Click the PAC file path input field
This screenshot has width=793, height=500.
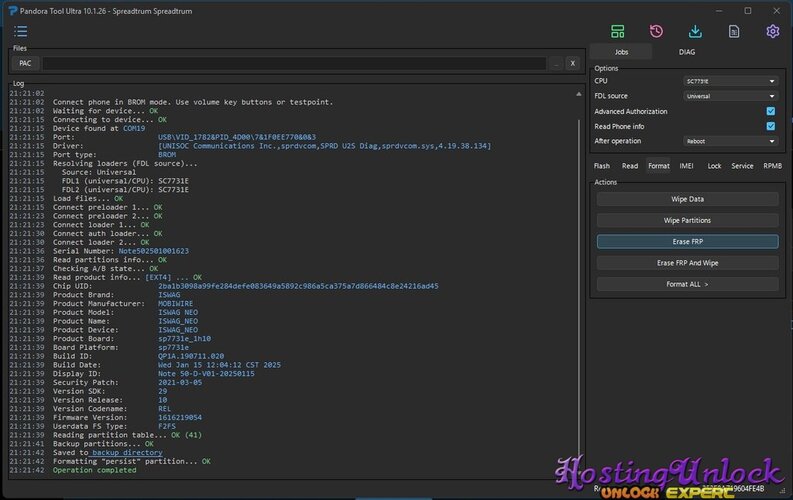pos(294,63)
